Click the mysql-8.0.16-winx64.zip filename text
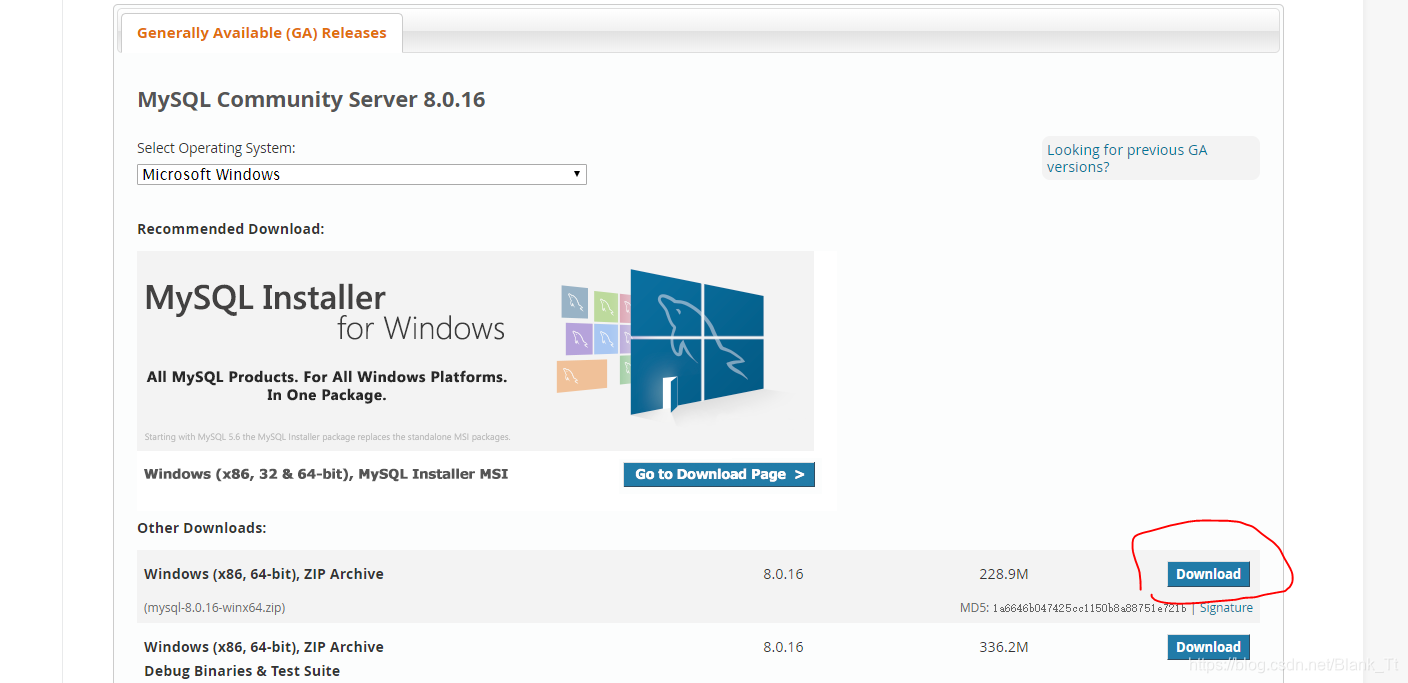The image size is (1408, 683). [214, 608]
